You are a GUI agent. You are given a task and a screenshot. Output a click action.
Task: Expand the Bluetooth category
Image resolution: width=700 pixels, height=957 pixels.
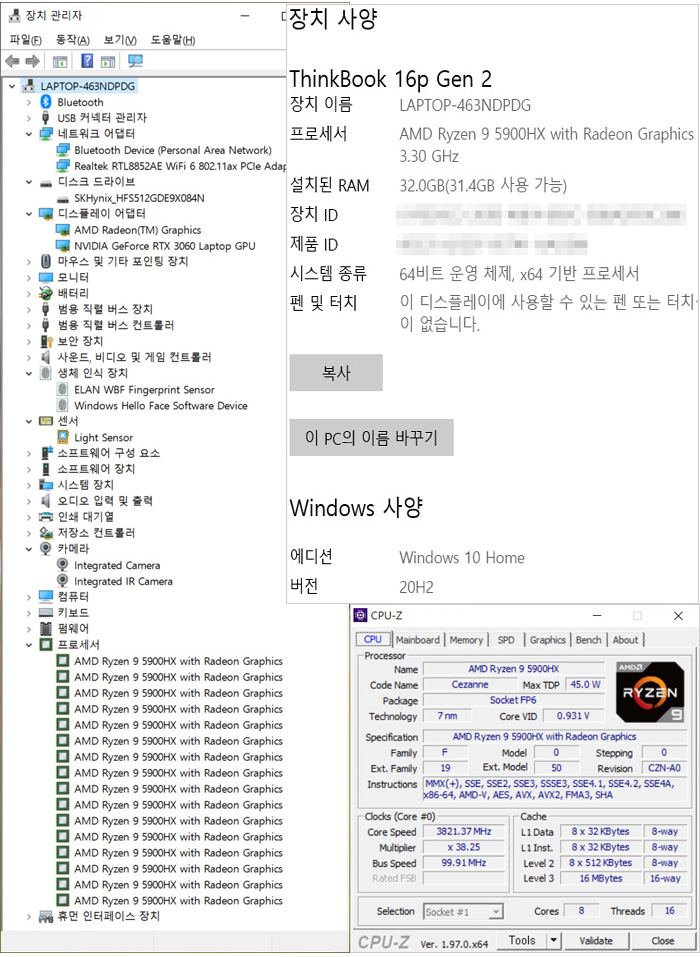coord(27,102)
